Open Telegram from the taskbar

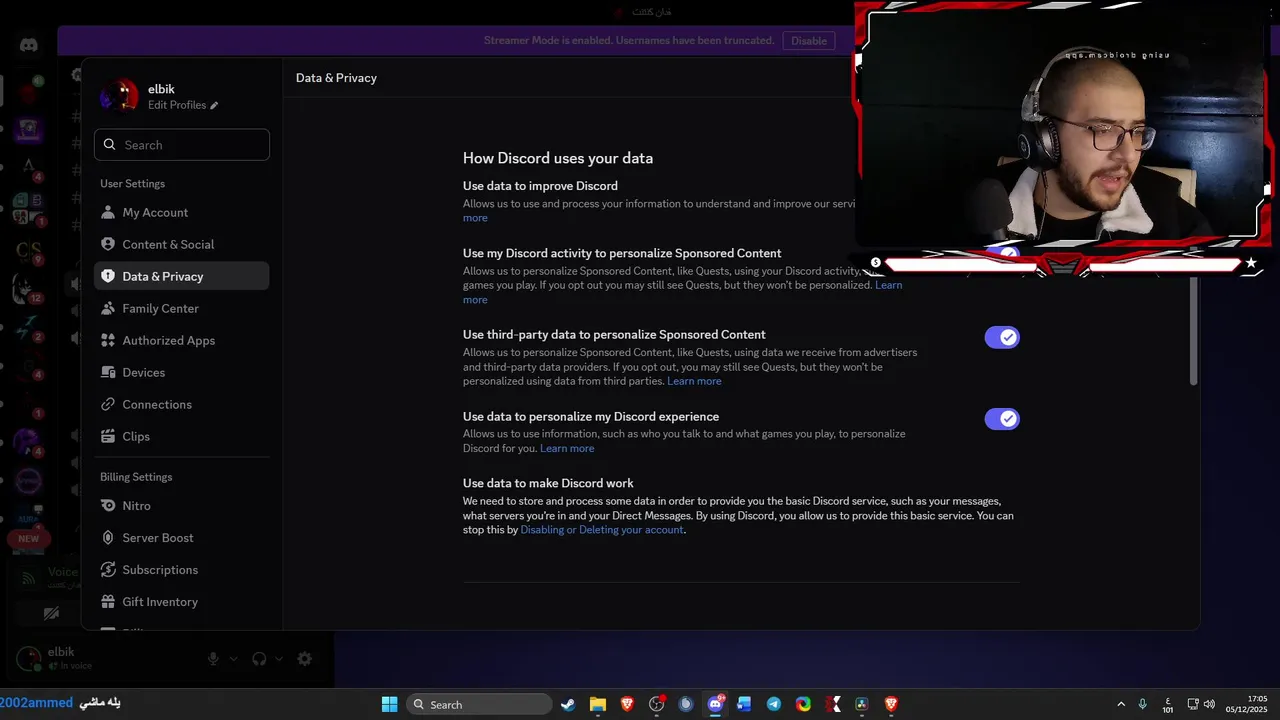click(x=774, y=704)
